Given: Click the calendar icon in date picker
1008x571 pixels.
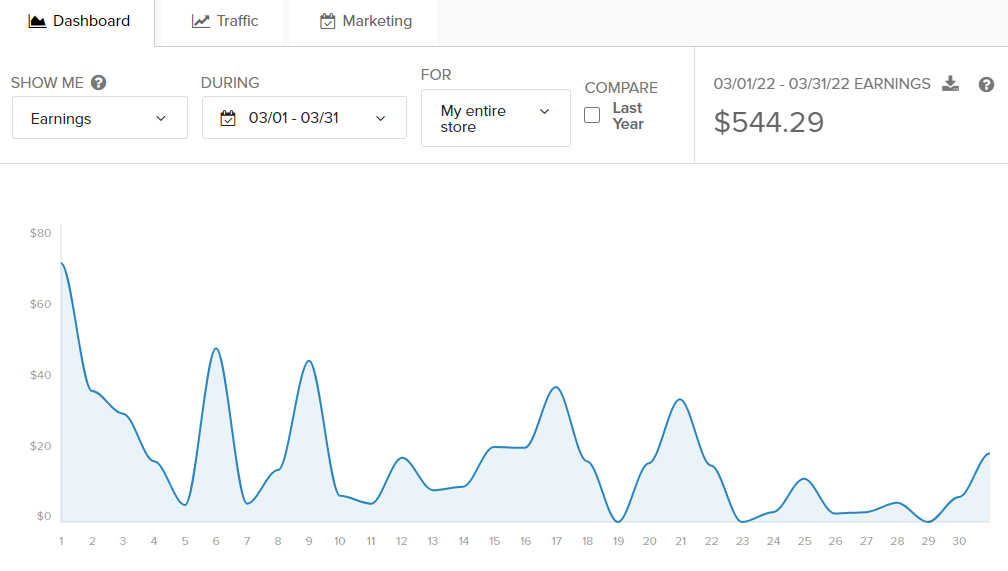Looking at the screenshot, I should pyautogui.click(x=228, y=118).
